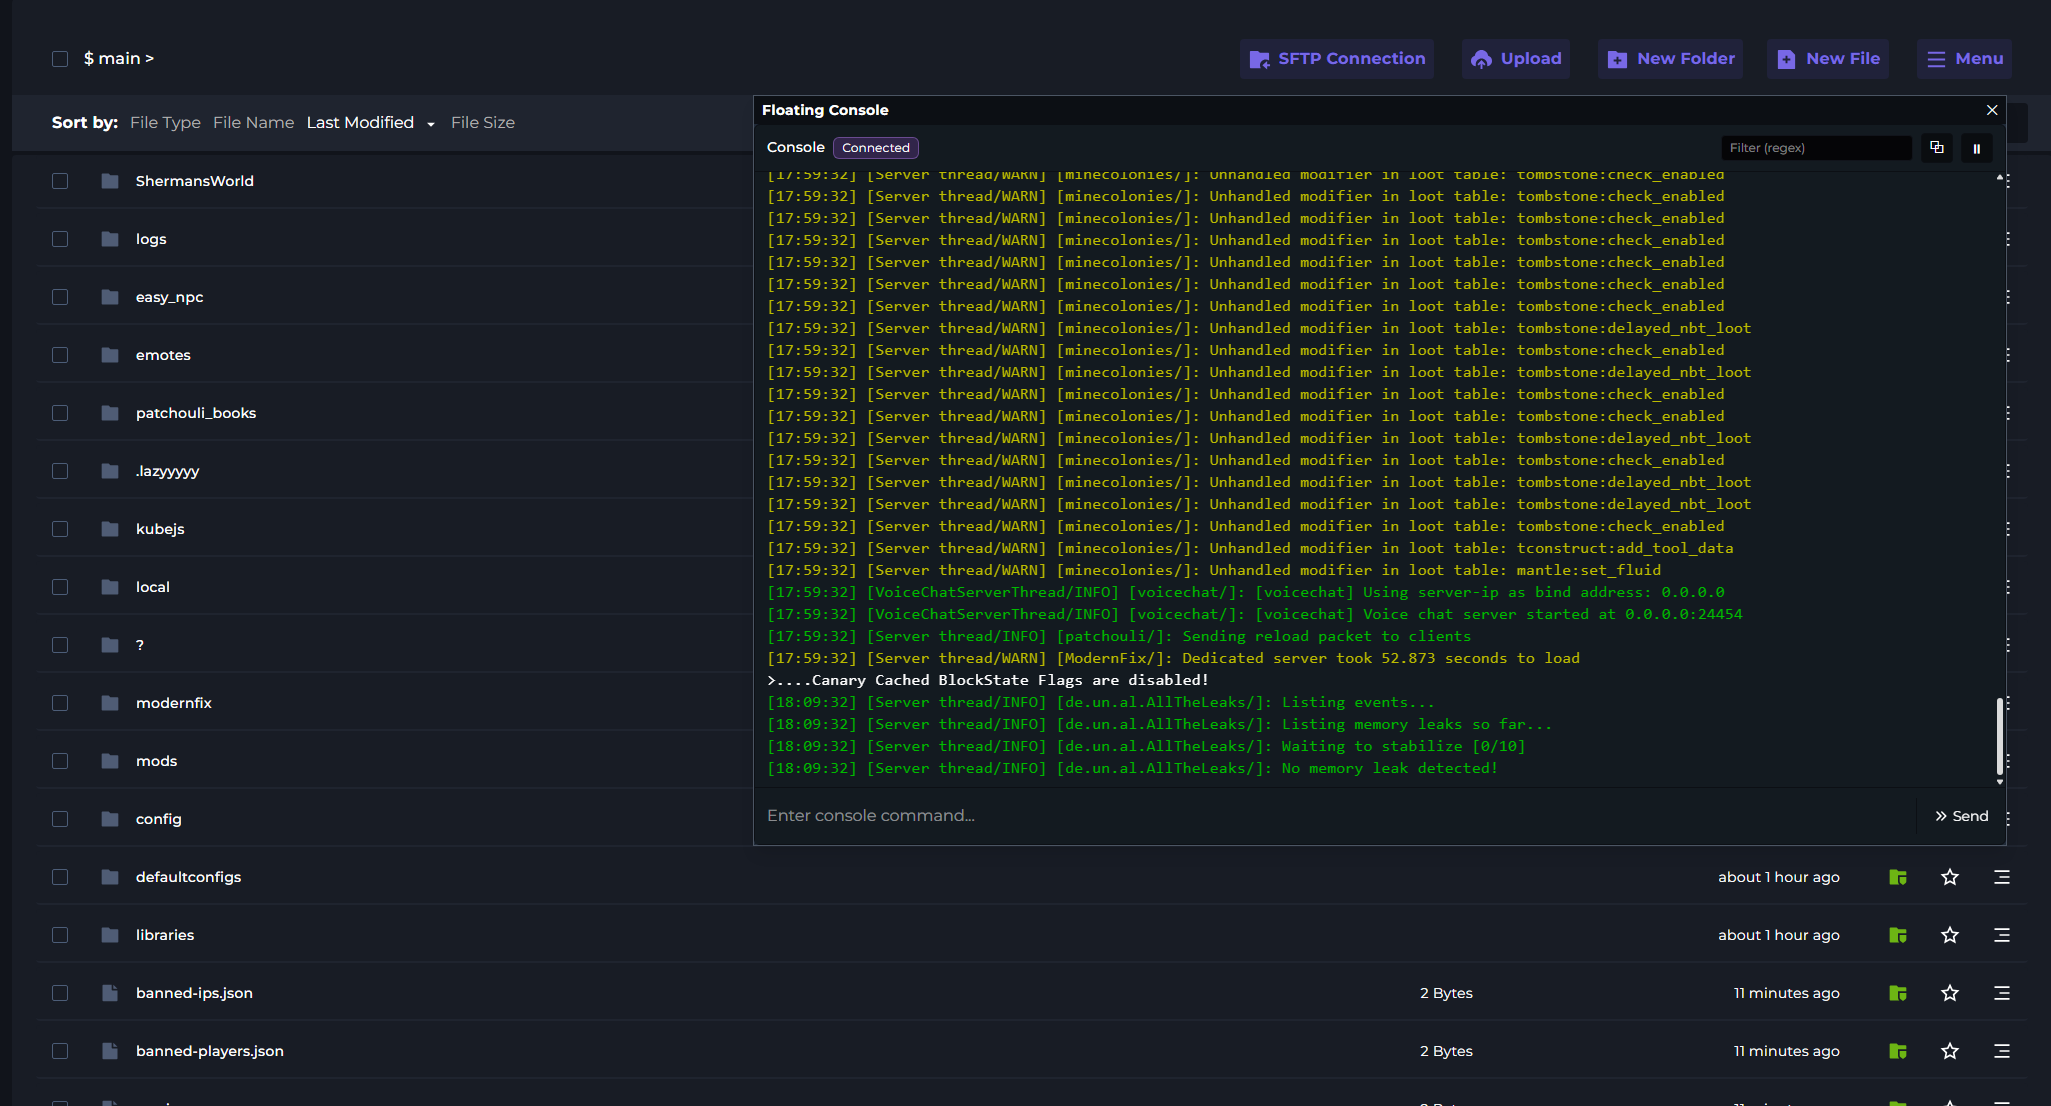Viewport: 2051px width, 1106px height.
Task: Pause the console output
Action: click(x=1976, y=148)
